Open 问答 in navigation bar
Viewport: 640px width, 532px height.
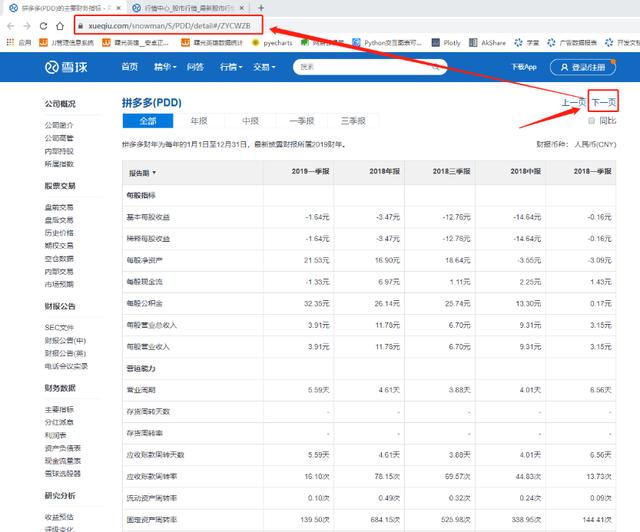pyautogui.click(x=195, y=67)
